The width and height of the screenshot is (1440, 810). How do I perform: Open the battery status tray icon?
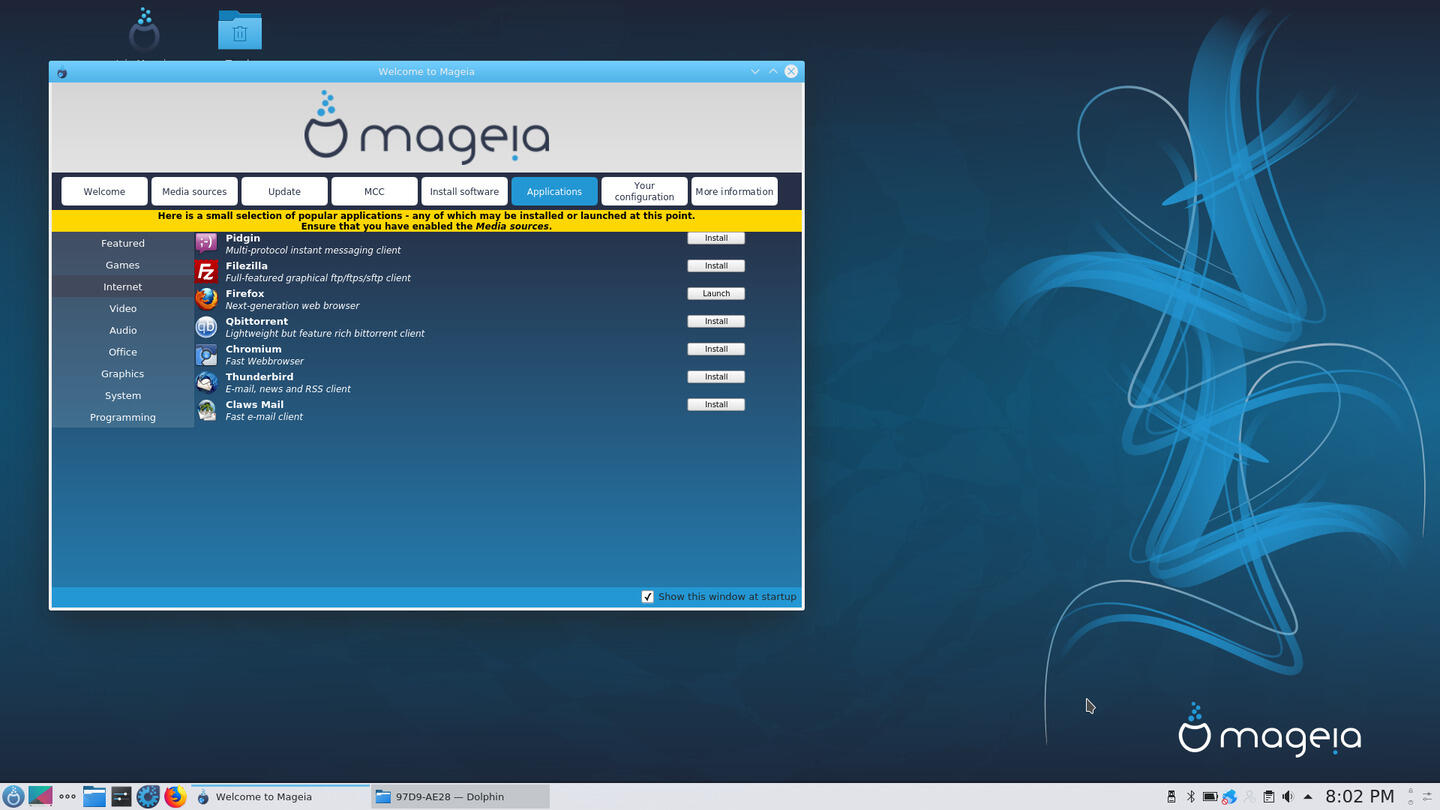pos(1210,797)
